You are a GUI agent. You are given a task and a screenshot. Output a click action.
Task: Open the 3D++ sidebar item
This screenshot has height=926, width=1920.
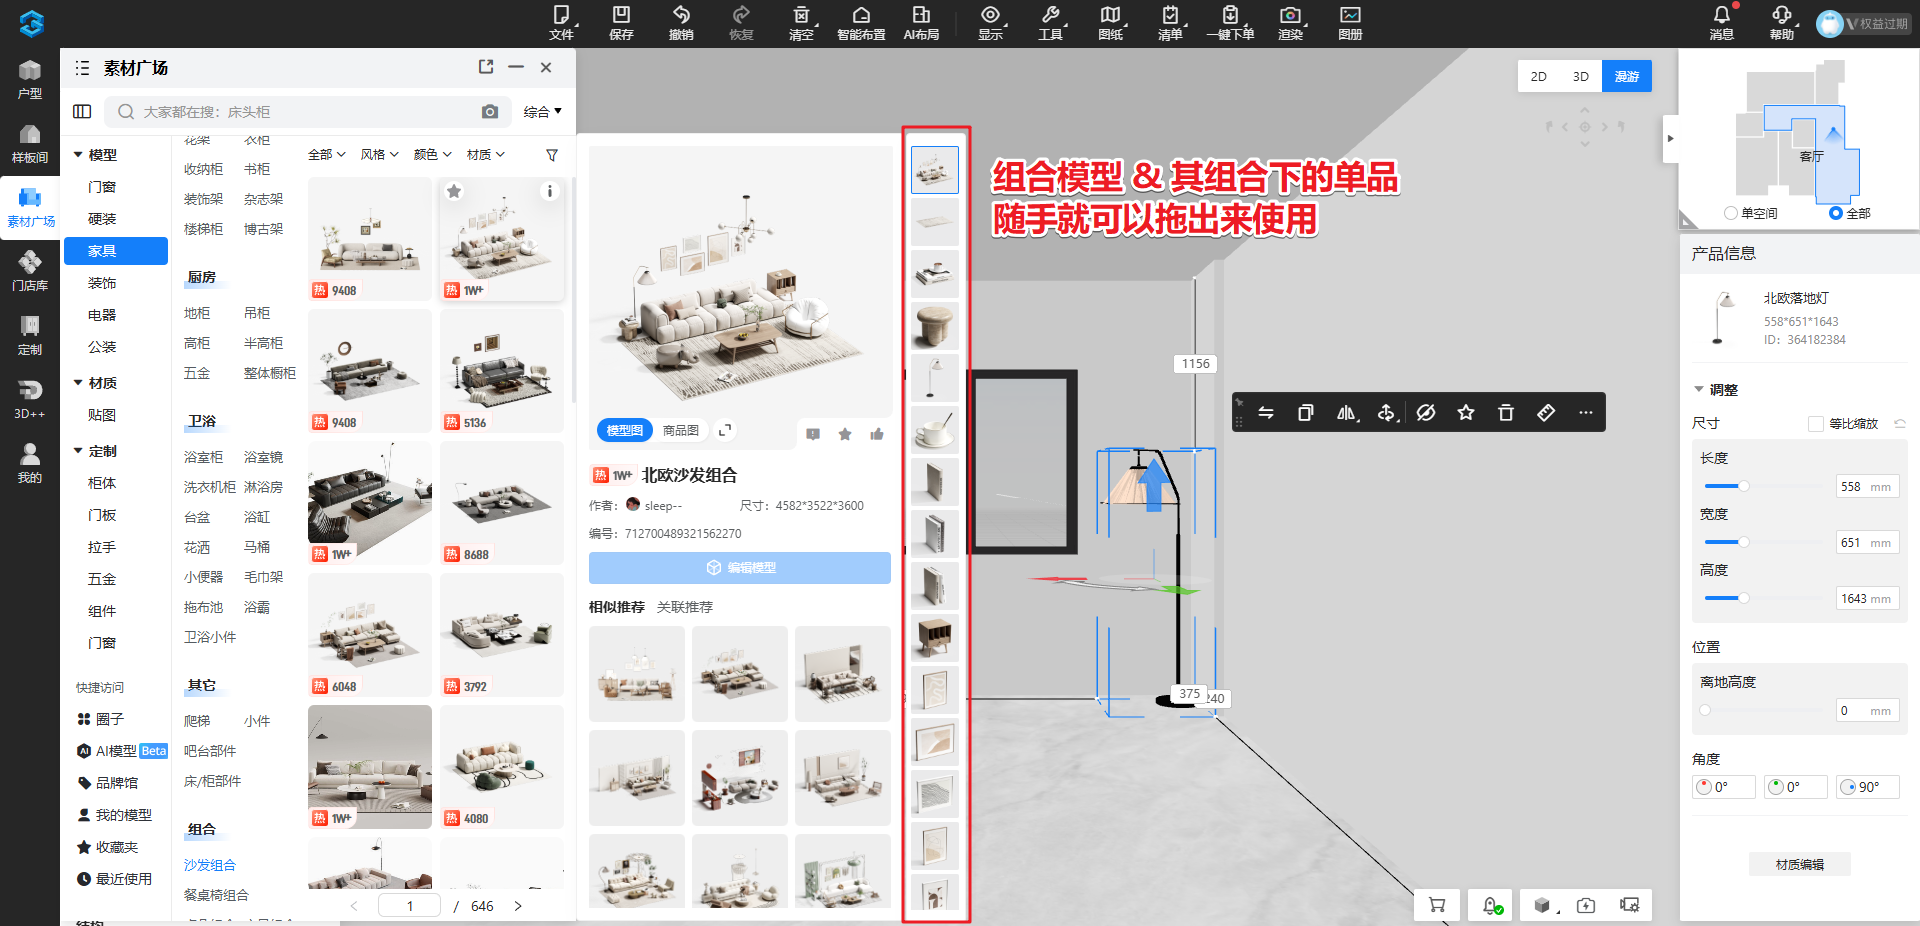[x=30, y=400]
